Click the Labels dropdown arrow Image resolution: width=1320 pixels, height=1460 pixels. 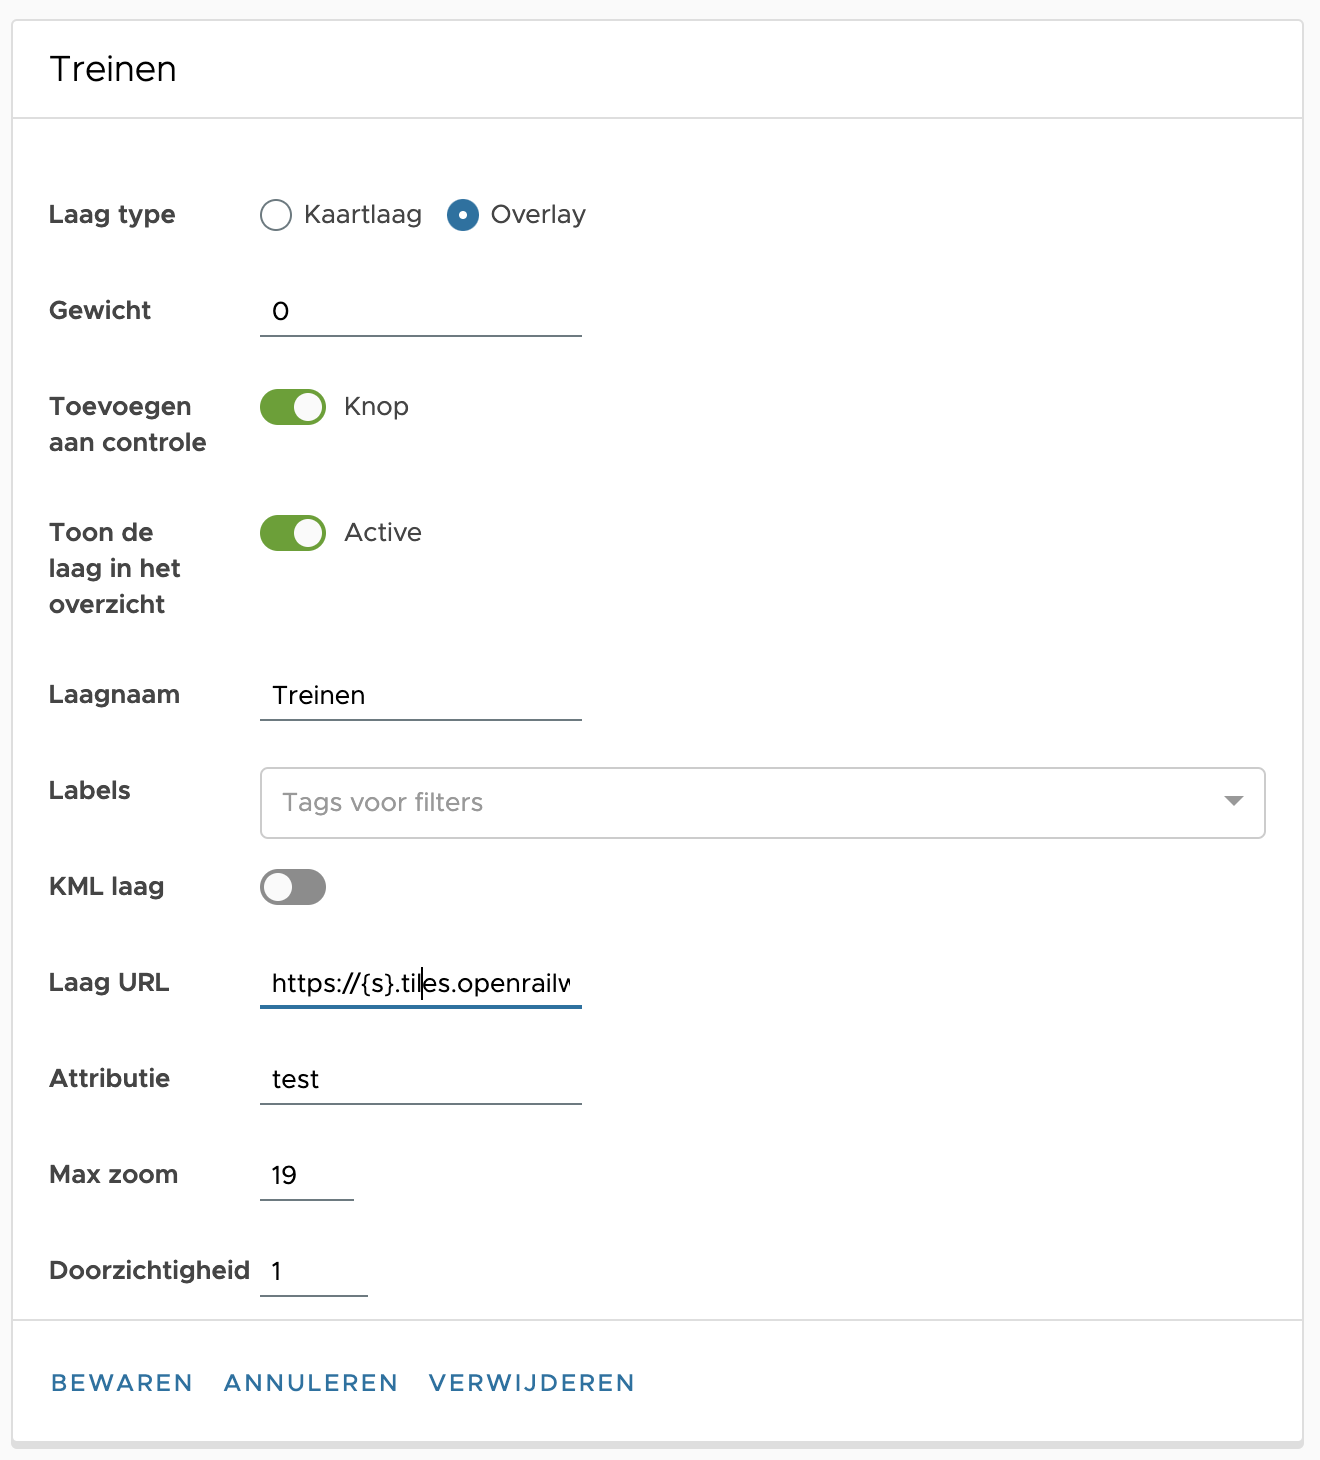[1233, 801]
